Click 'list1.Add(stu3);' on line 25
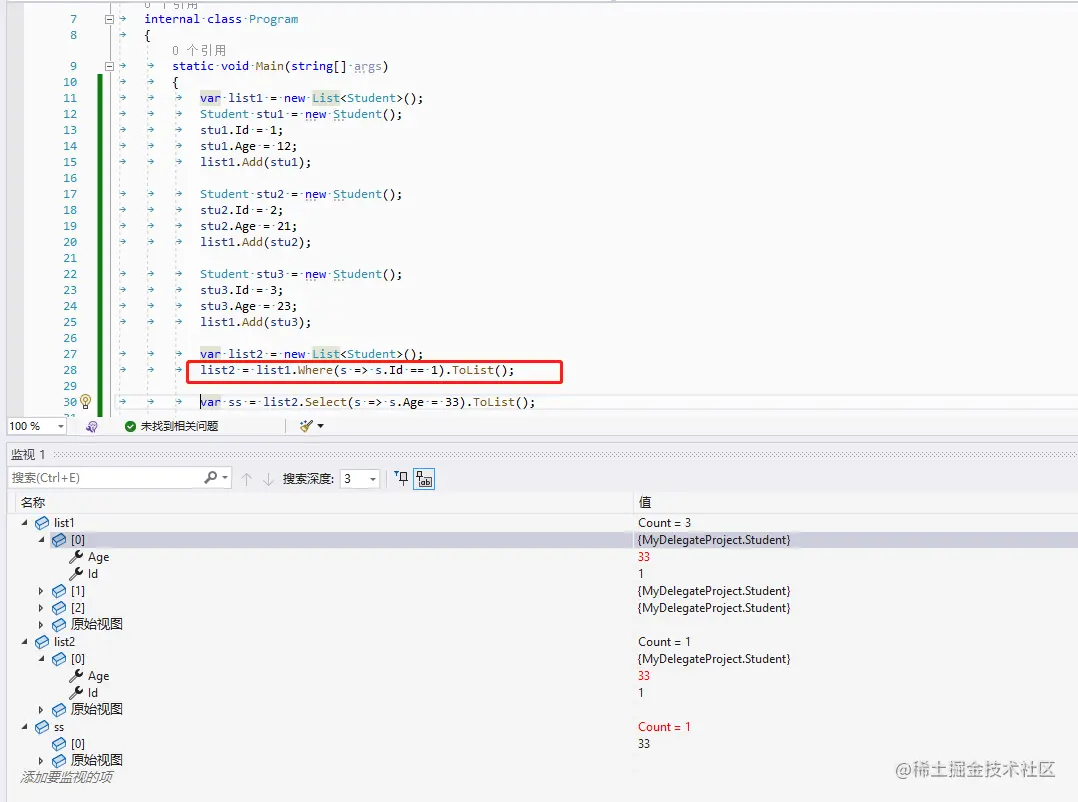This screenshot has width=1078, height=802. 255,322
